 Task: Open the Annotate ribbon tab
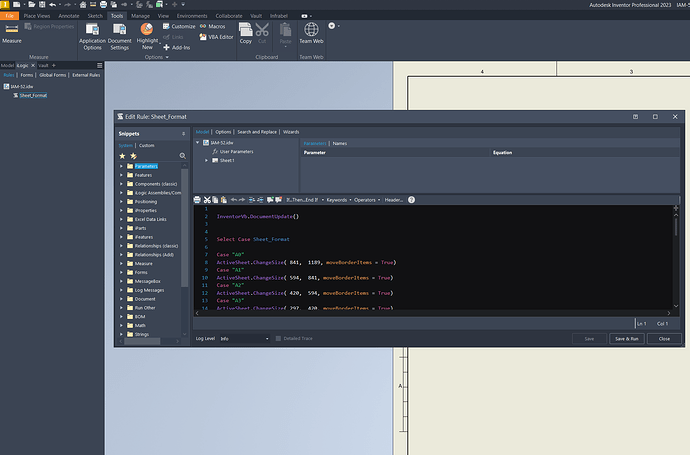coord(69,16)
